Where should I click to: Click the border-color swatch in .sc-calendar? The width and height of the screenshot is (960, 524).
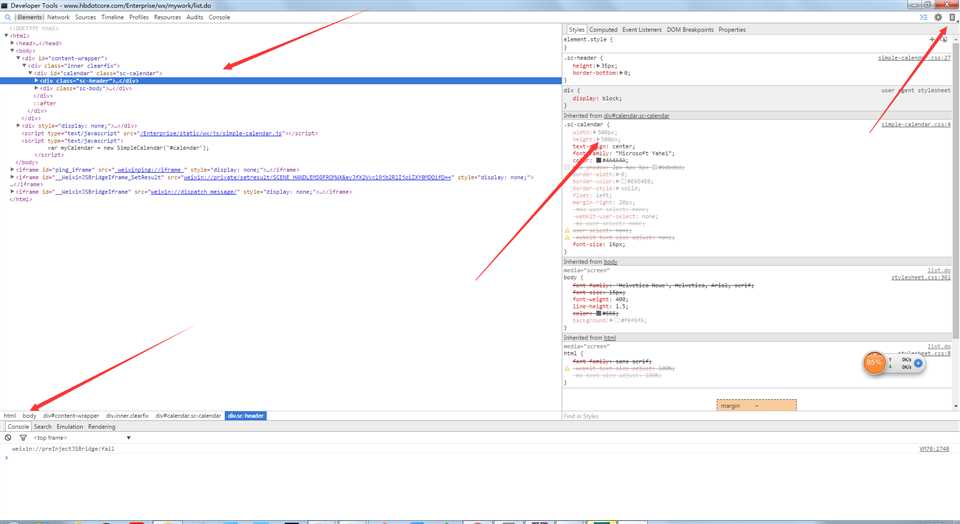[x=623, y=181]
